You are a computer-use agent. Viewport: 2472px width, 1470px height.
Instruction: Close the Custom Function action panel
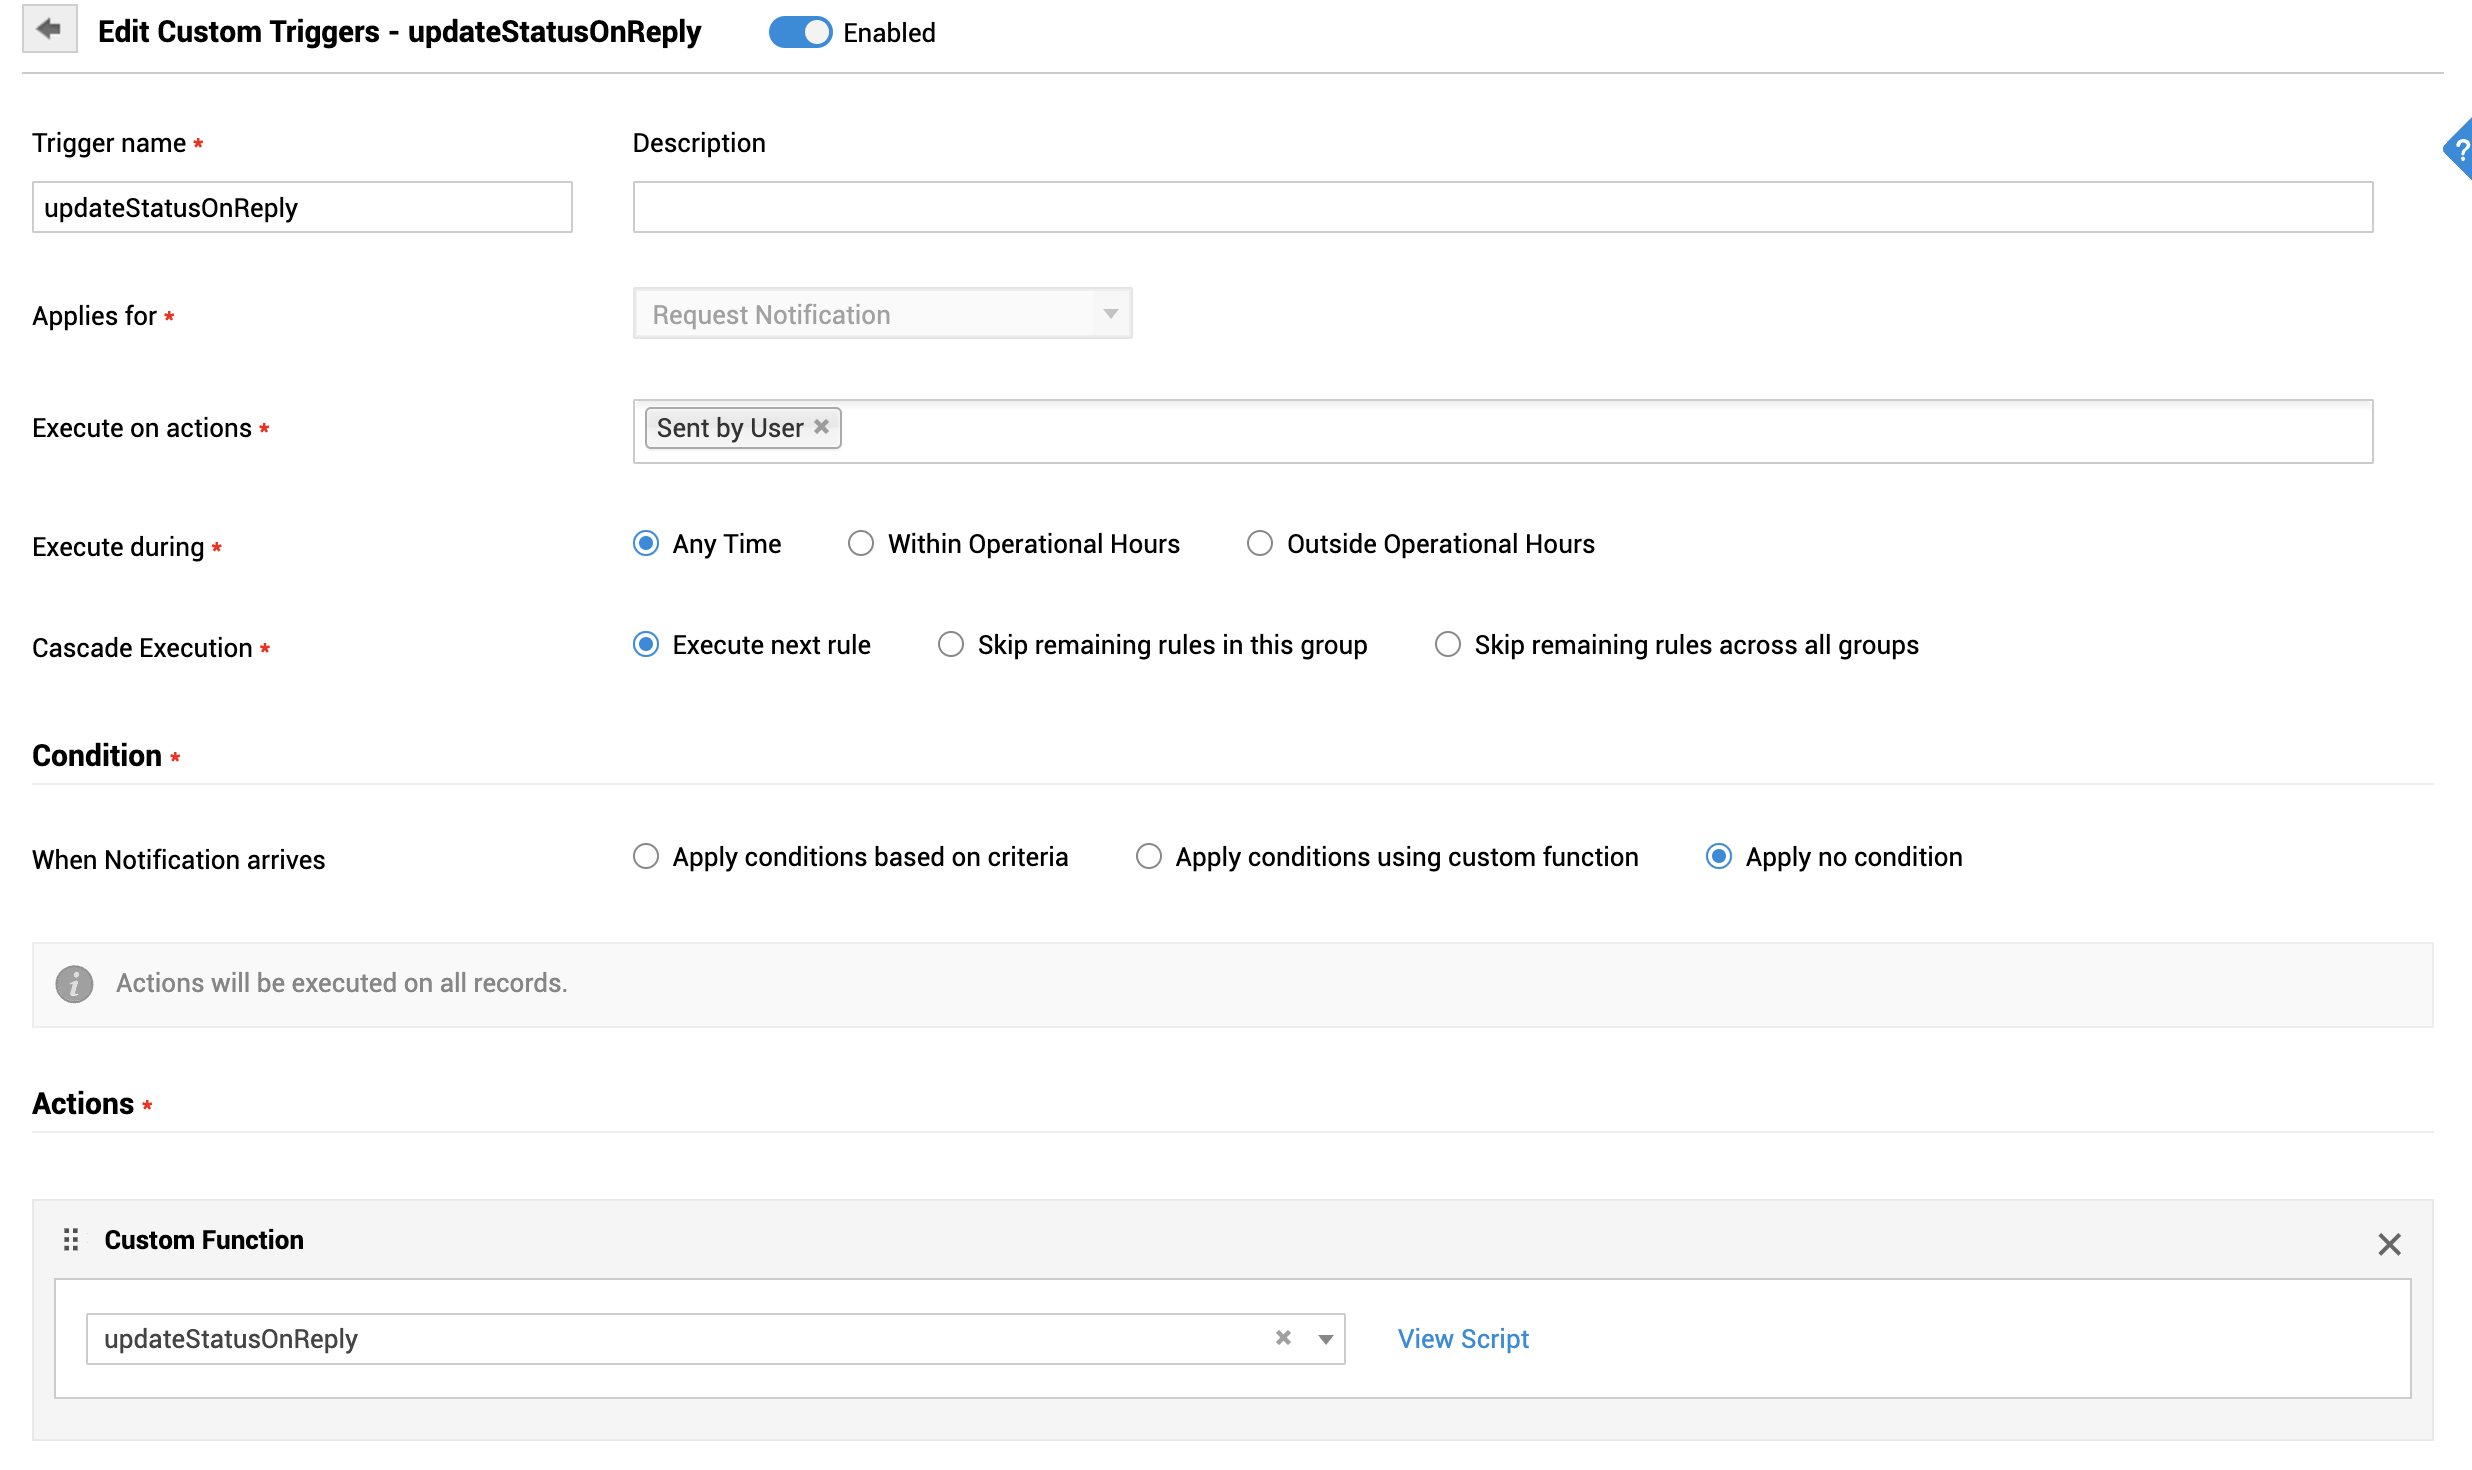click(x=2388, y=1244)
